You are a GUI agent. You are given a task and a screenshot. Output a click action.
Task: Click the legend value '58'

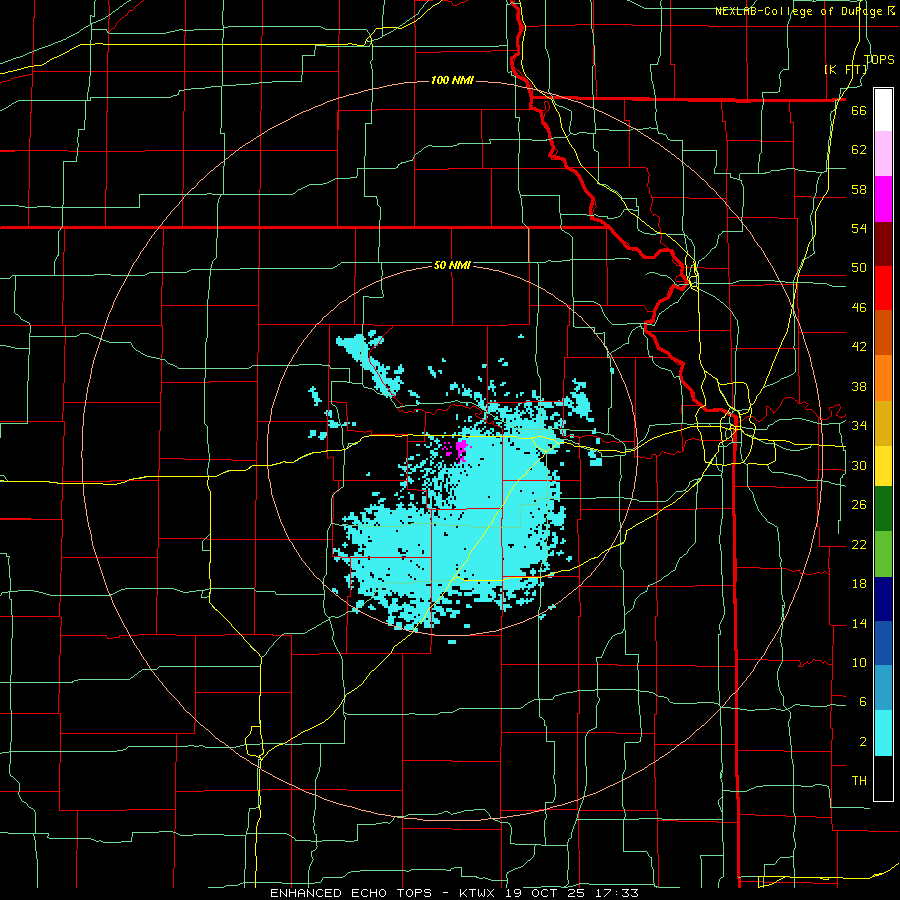[x=859, y=189]
